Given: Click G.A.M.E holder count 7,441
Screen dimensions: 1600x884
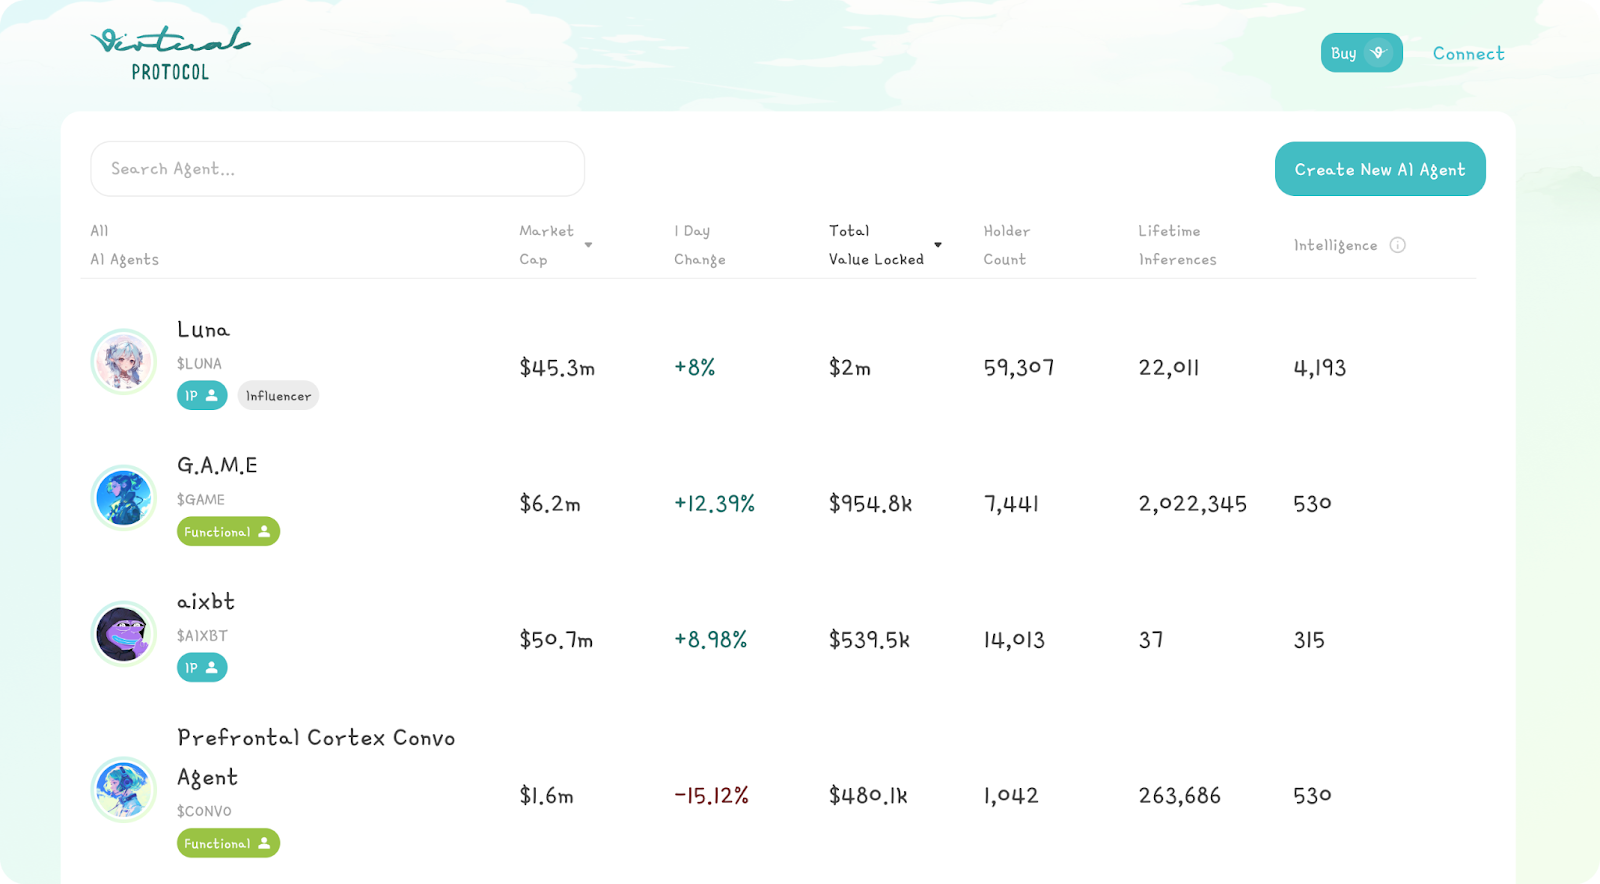Looking at the screenshot, I should tap(1011, 504).
